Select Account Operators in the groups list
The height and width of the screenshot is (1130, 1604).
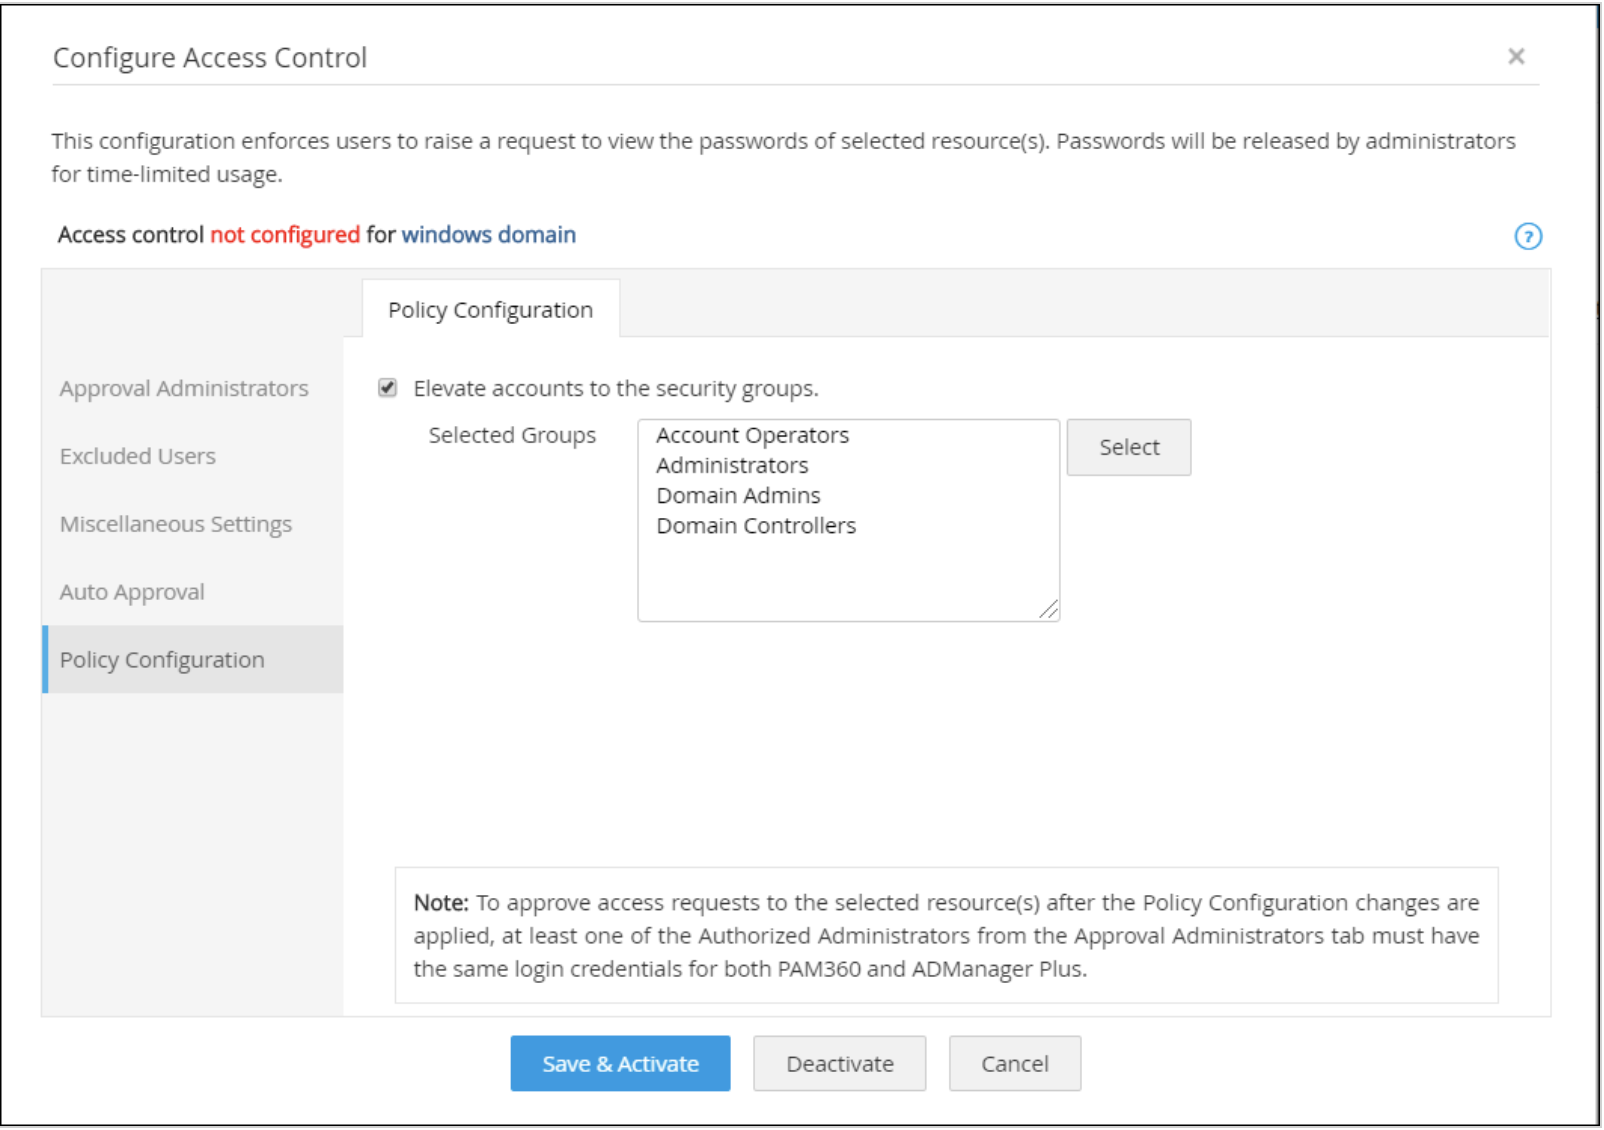[x=752, y=435]
